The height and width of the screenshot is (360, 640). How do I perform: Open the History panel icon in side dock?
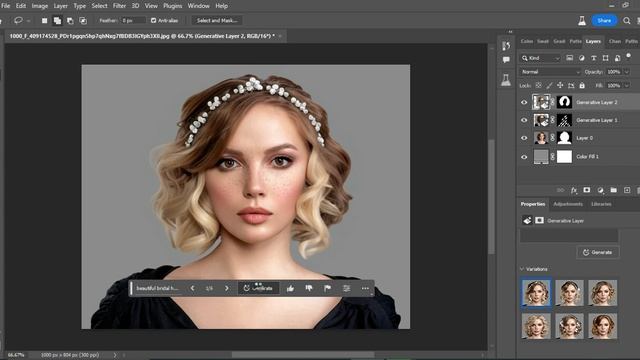click(506, 45)
